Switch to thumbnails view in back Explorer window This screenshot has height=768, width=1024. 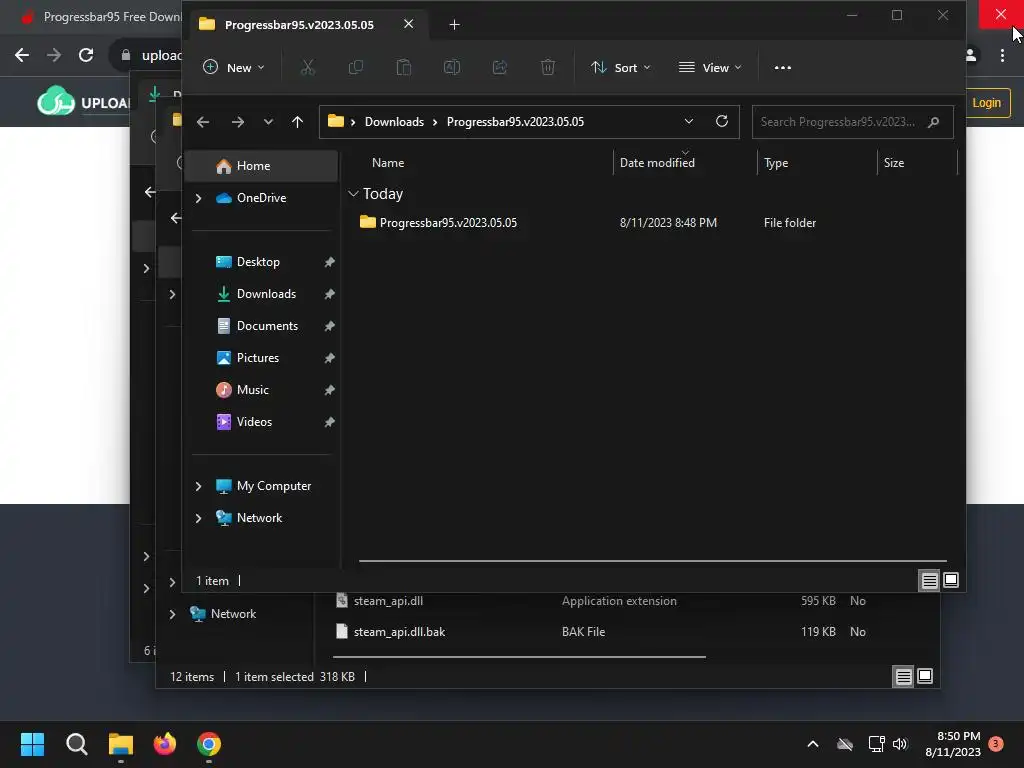(925, 676)
